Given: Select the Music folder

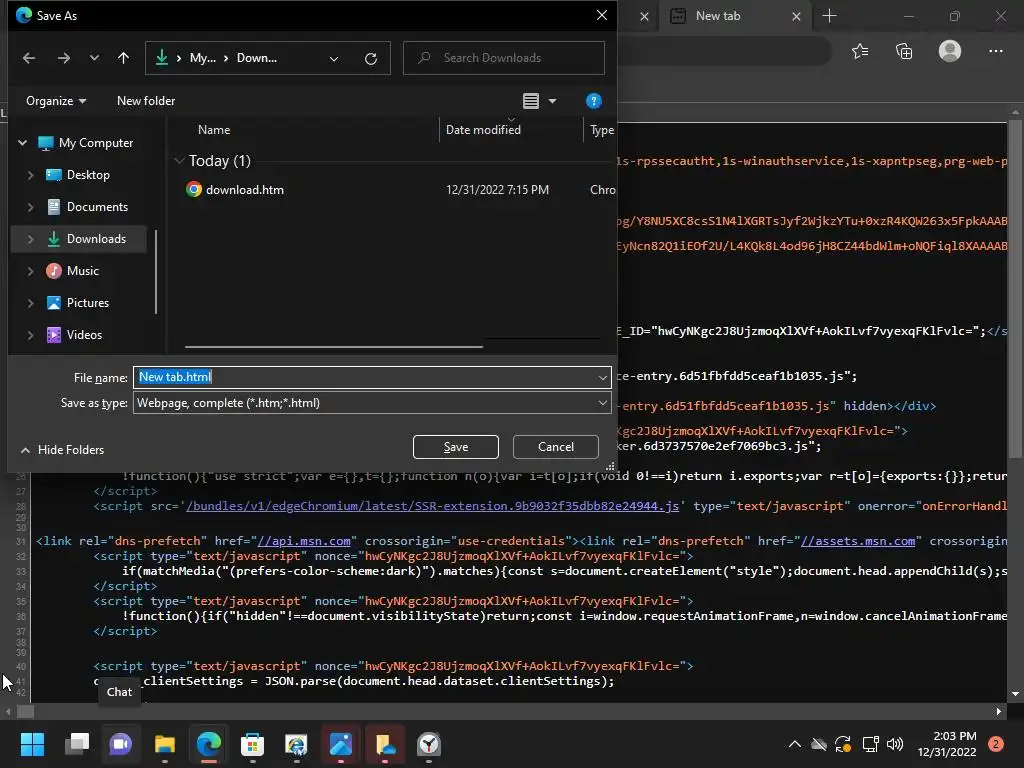Looking at the screenshot, I should 82,271.
